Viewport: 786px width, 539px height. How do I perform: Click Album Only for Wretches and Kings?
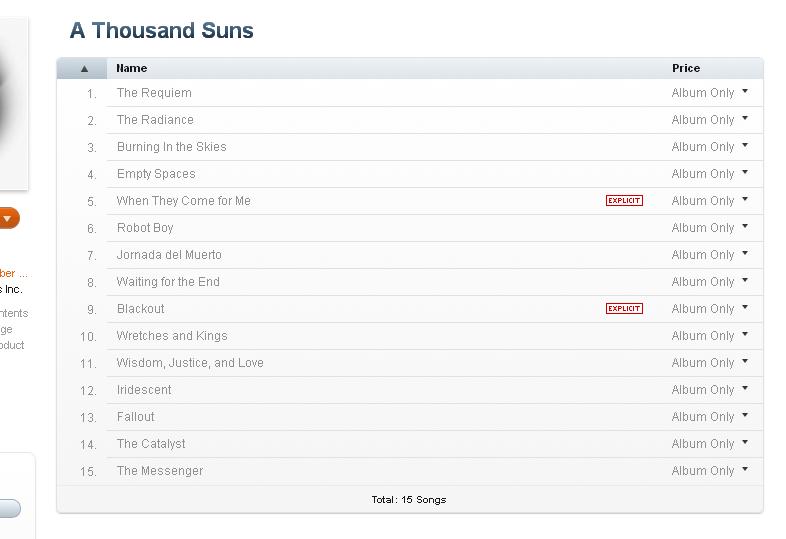(703, 336)
